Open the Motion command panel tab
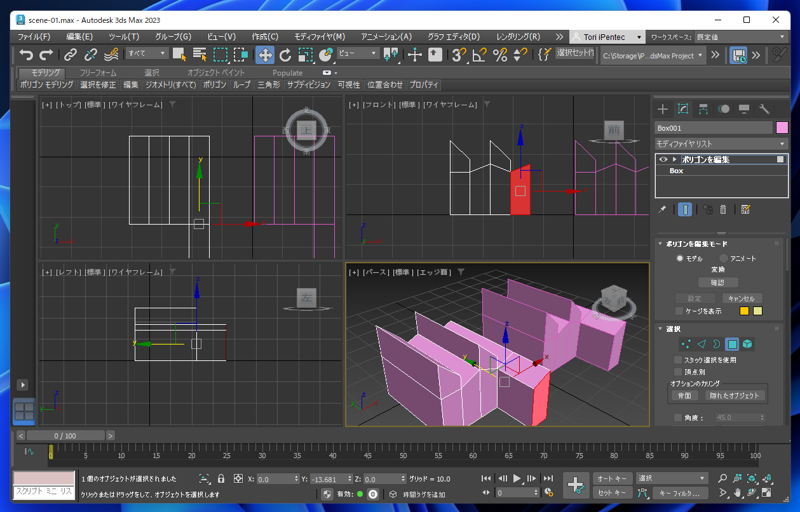The width and height of the screenshot is (800, 512). click(723, 109)
